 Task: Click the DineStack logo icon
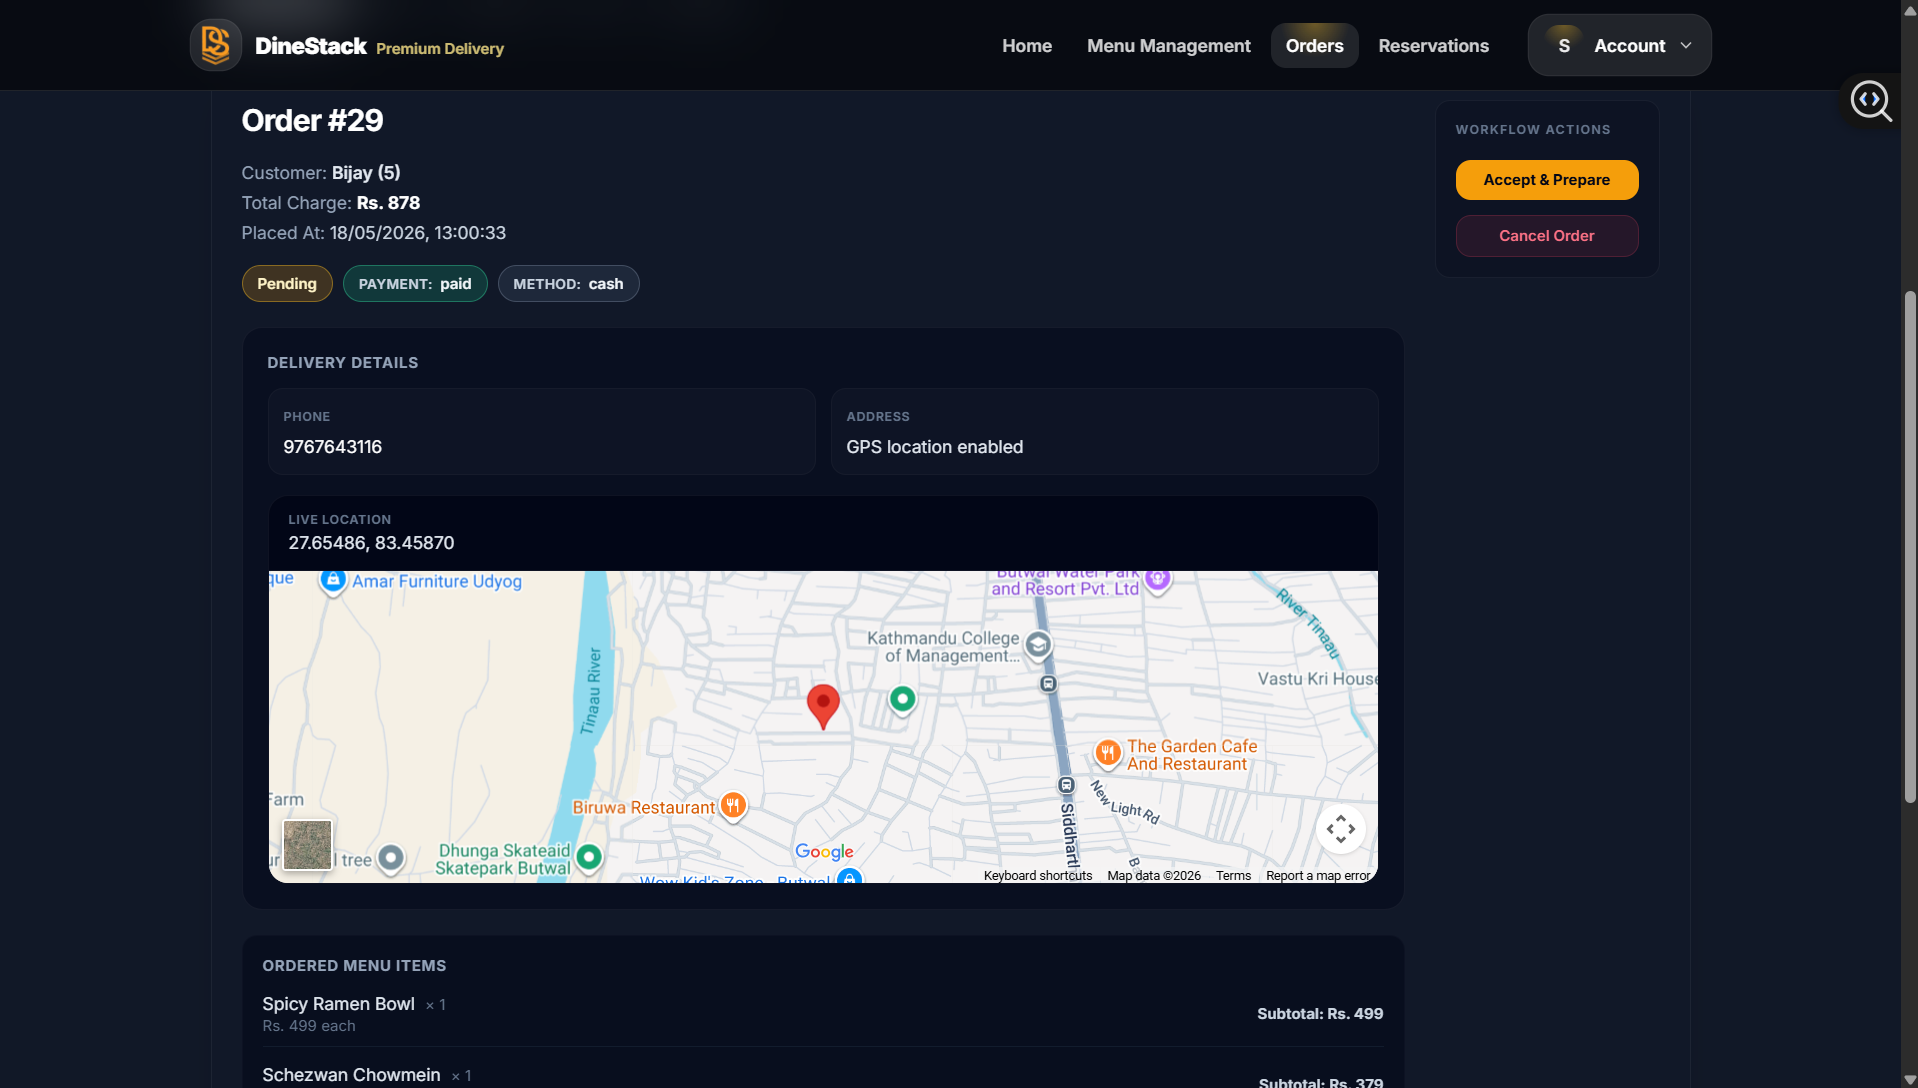[215, 45]
